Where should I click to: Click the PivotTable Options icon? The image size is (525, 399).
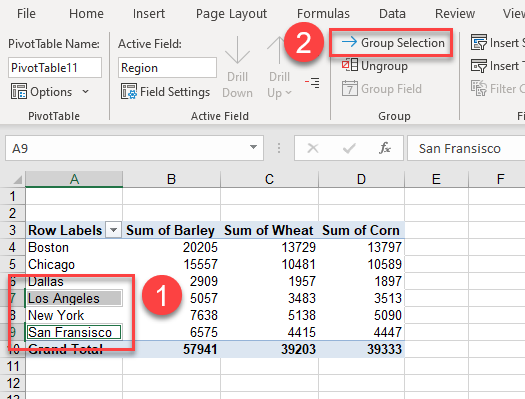19,91
